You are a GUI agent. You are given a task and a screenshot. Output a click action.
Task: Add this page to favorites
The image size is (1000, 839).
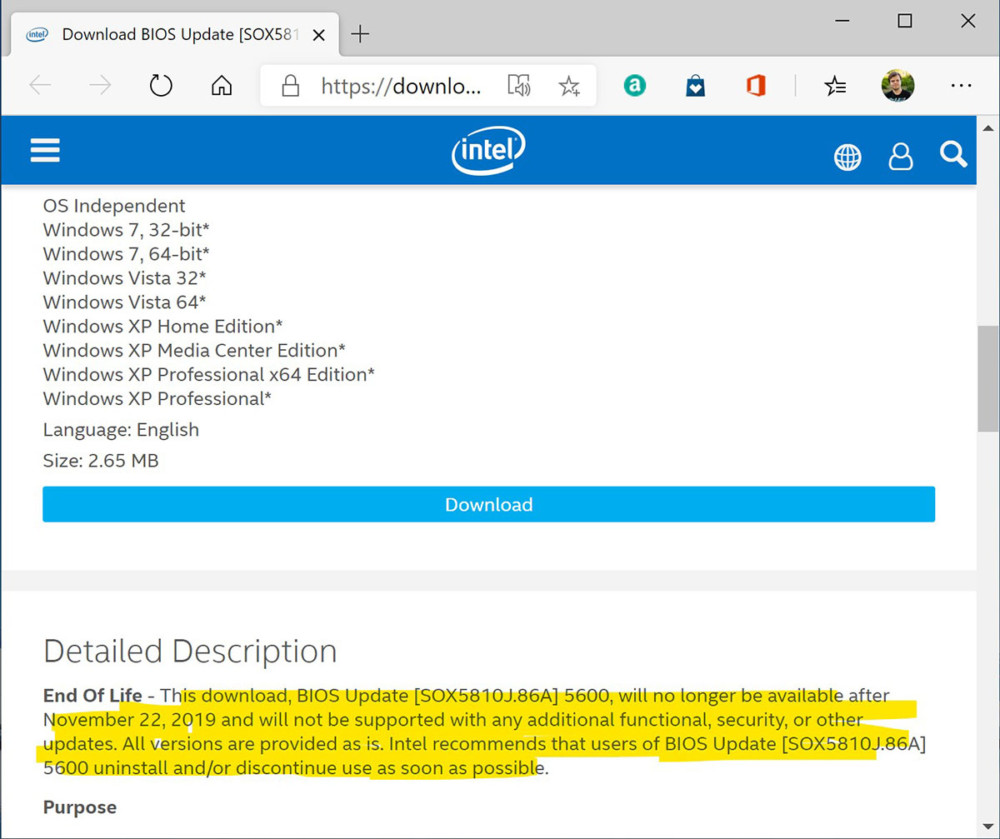click(x=569, y=85)
